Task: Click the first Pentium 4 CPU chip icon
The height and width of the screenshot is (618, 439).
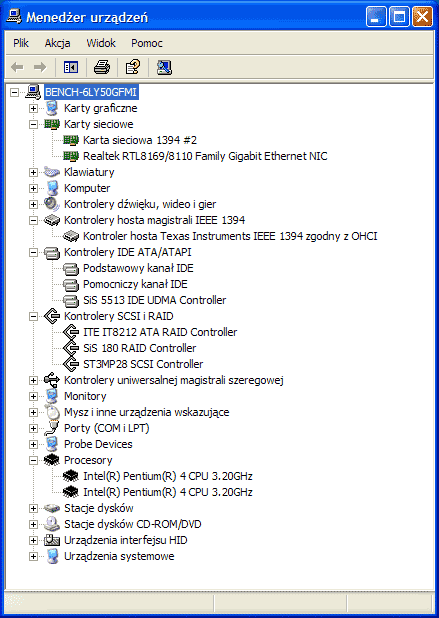Action: [71, 476]
